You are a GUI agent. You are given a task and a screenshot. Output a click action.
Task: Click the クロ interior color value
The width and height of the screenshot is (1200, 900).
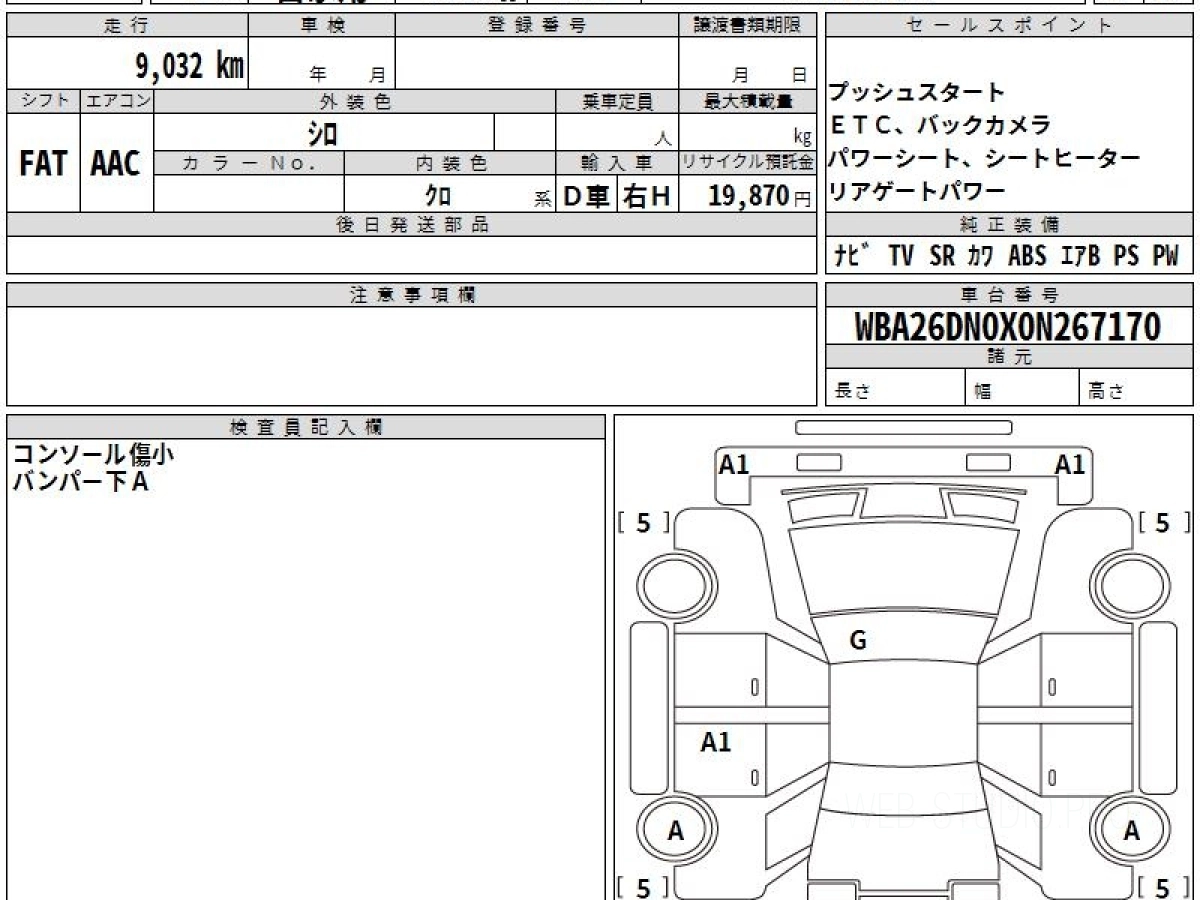[x=438, y=195]
